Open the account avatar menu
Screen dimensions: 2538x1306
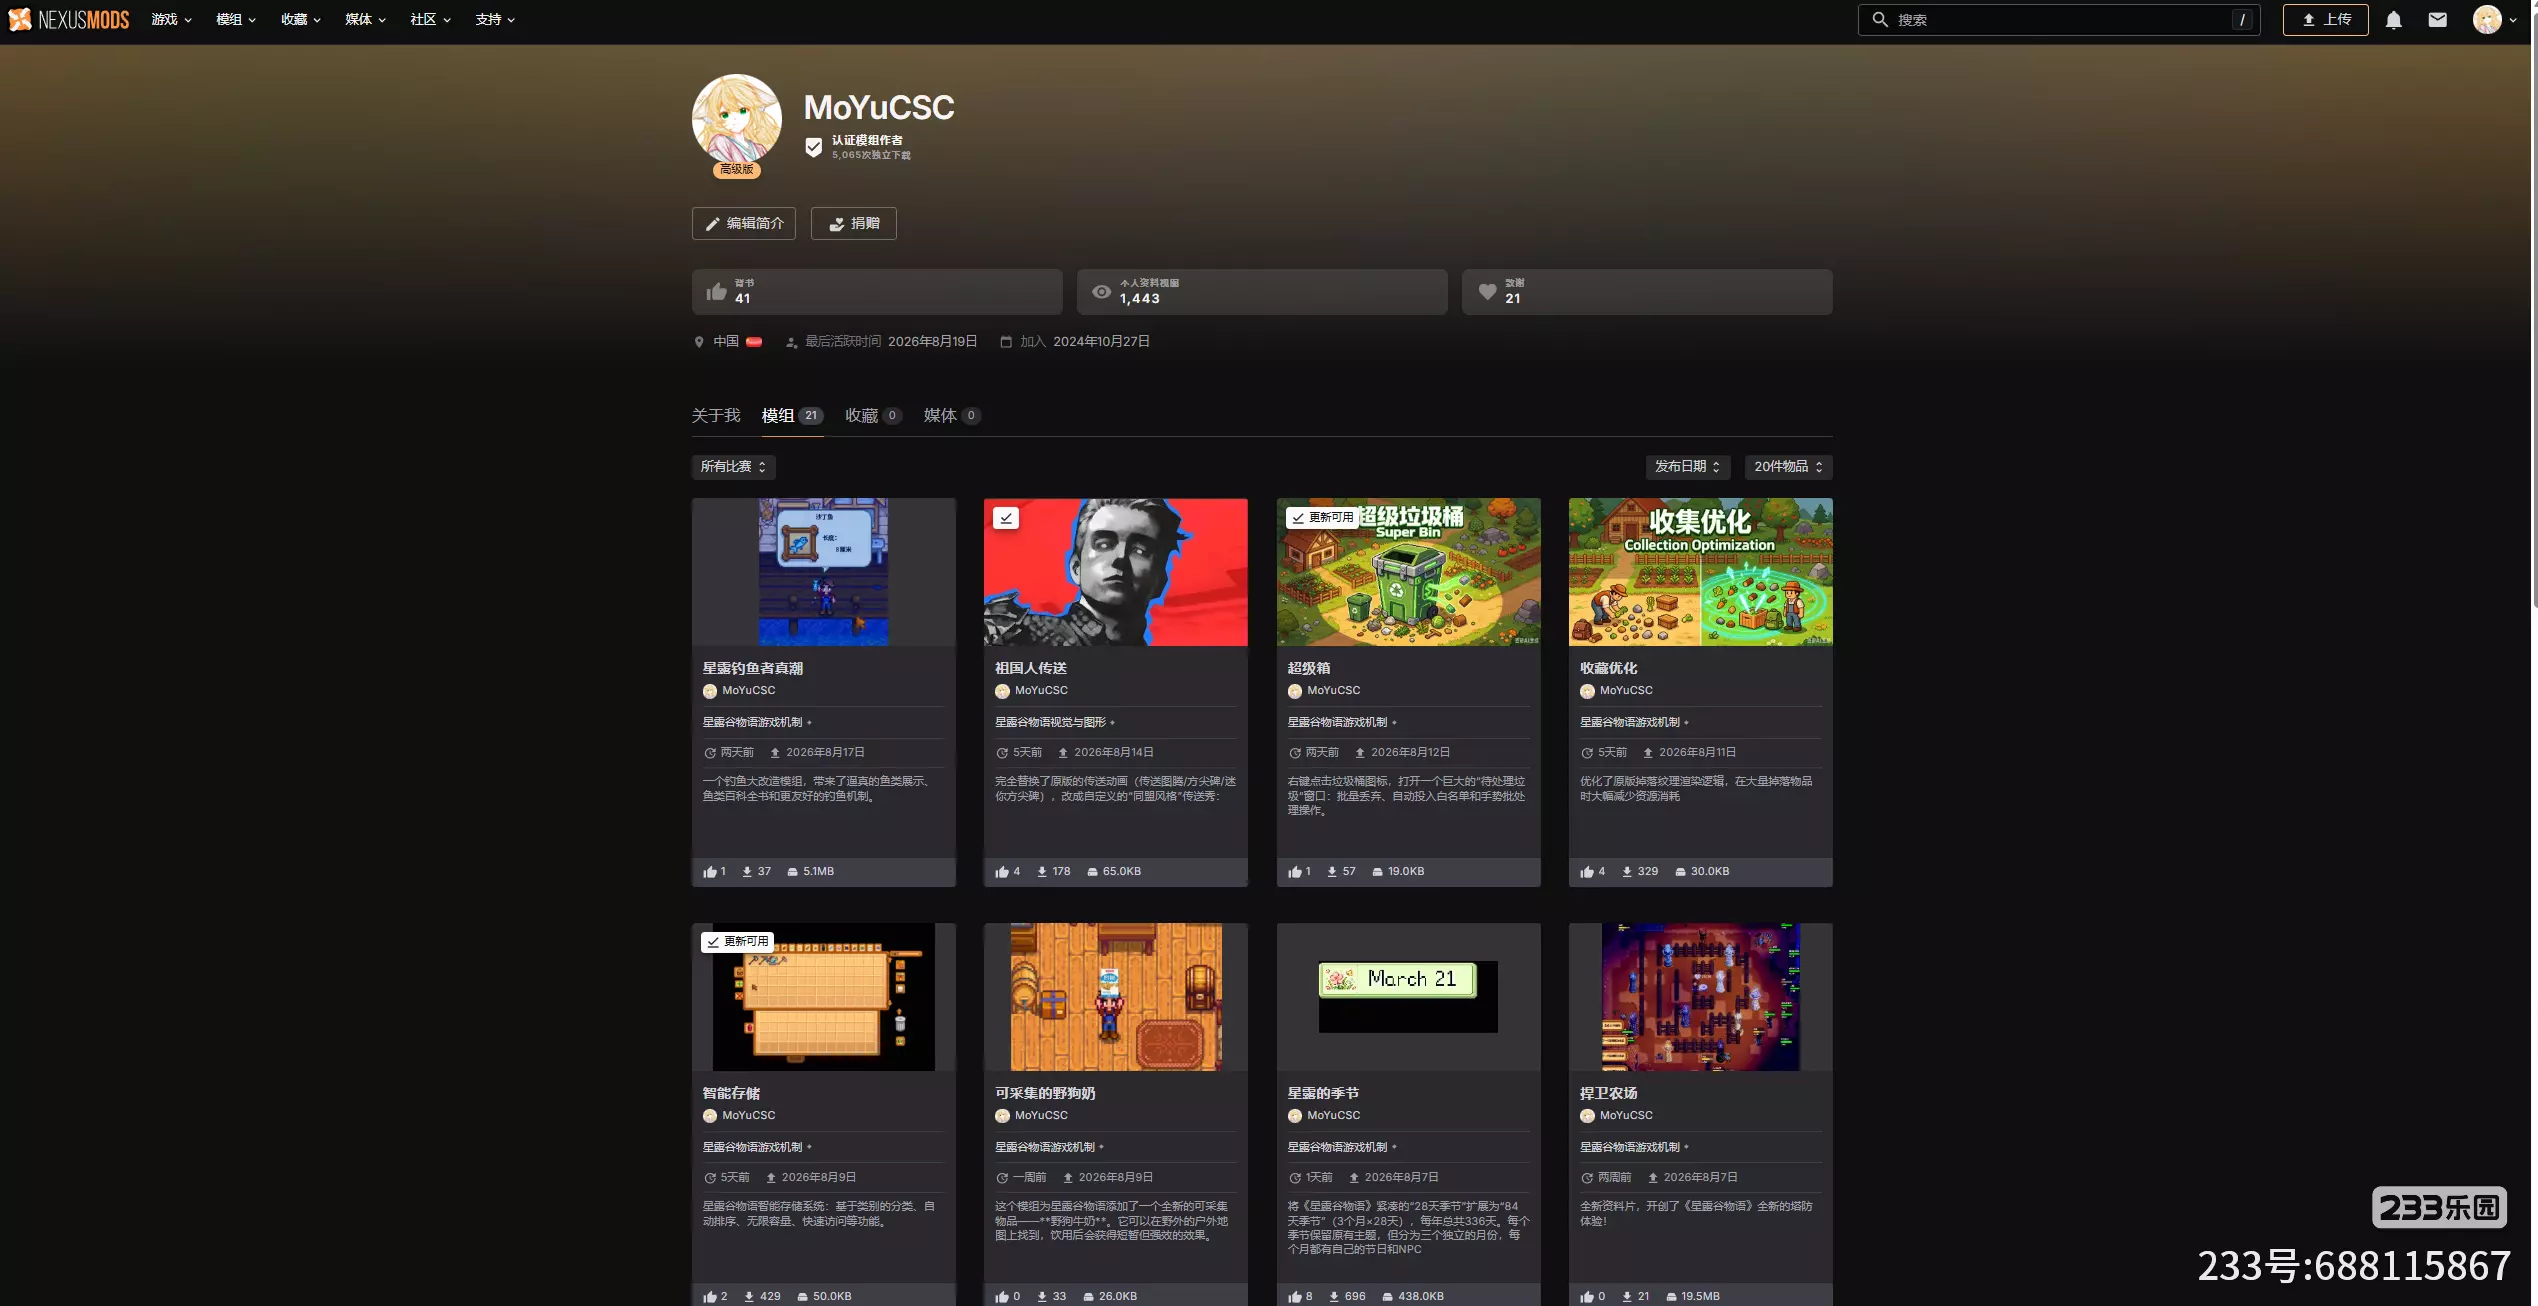tap(2495, 20)
